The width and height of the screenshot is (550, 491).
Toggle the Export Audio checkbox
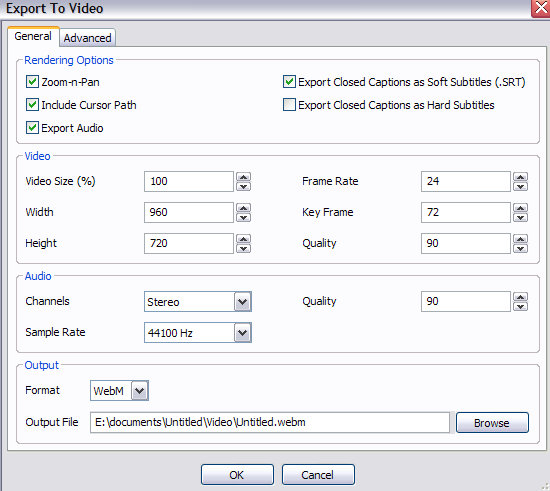coord(32,128)
